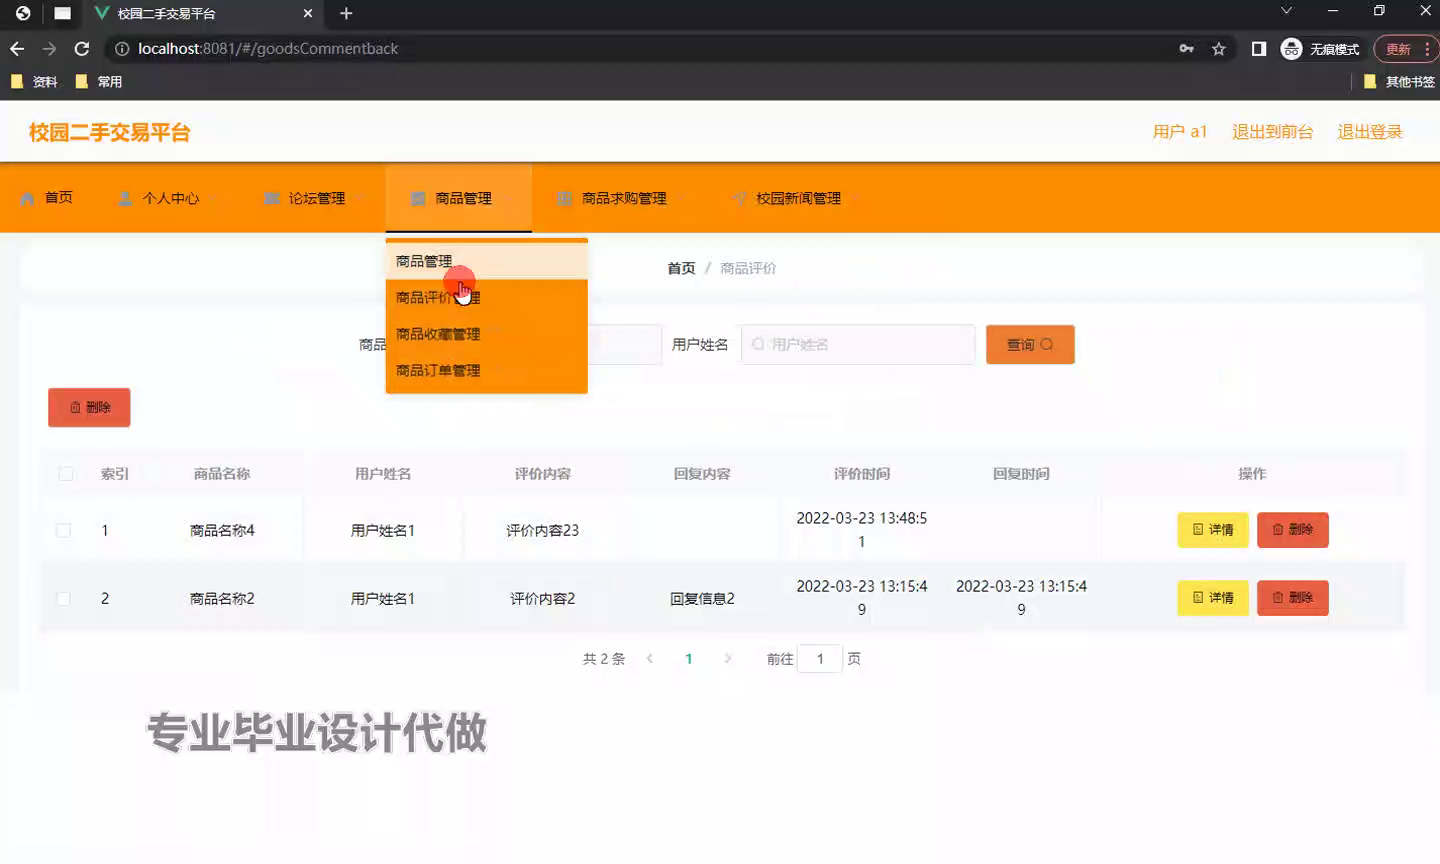
Task: Open 详情 for 商品名称4 row
Action: [1213, 529]
